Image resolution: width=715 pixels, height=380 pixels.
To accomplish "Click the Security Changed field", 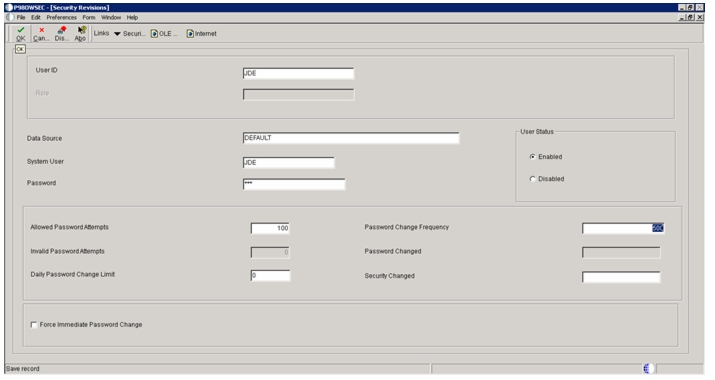I will (x=621, y=277).
